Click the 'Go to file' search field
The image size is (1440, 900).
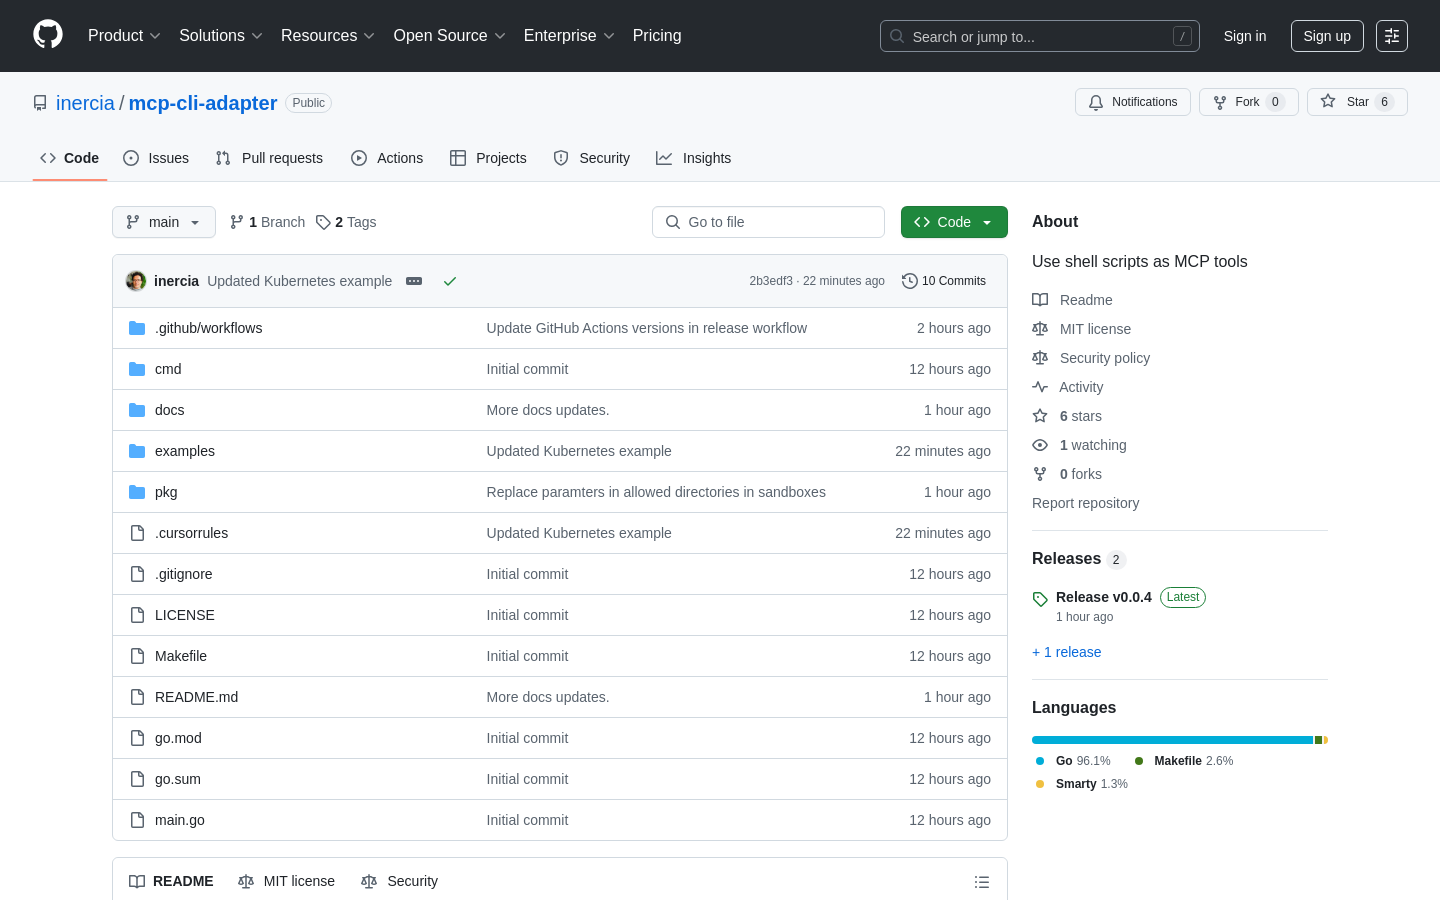pyautogui.click(x=768, y=222)
